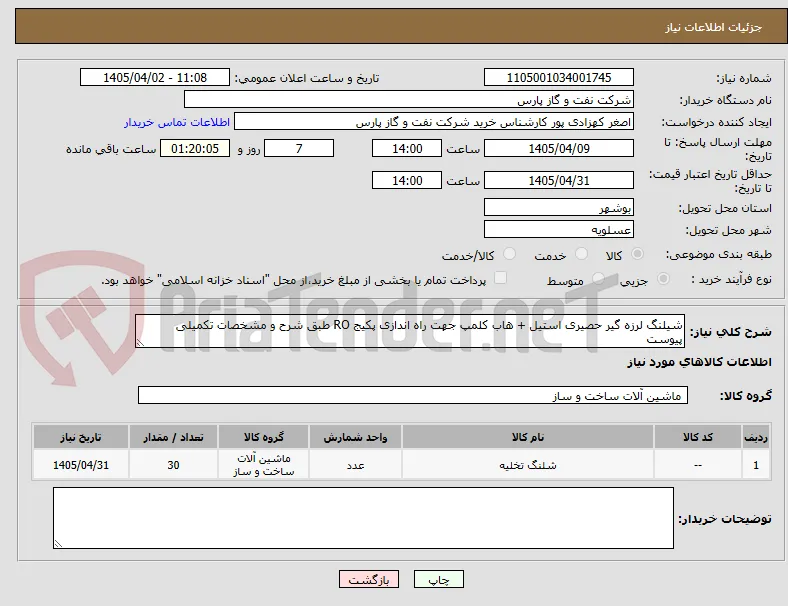The image size is (788, 606).
Task: Select the کالا radio button
Action: coord(637,254)
